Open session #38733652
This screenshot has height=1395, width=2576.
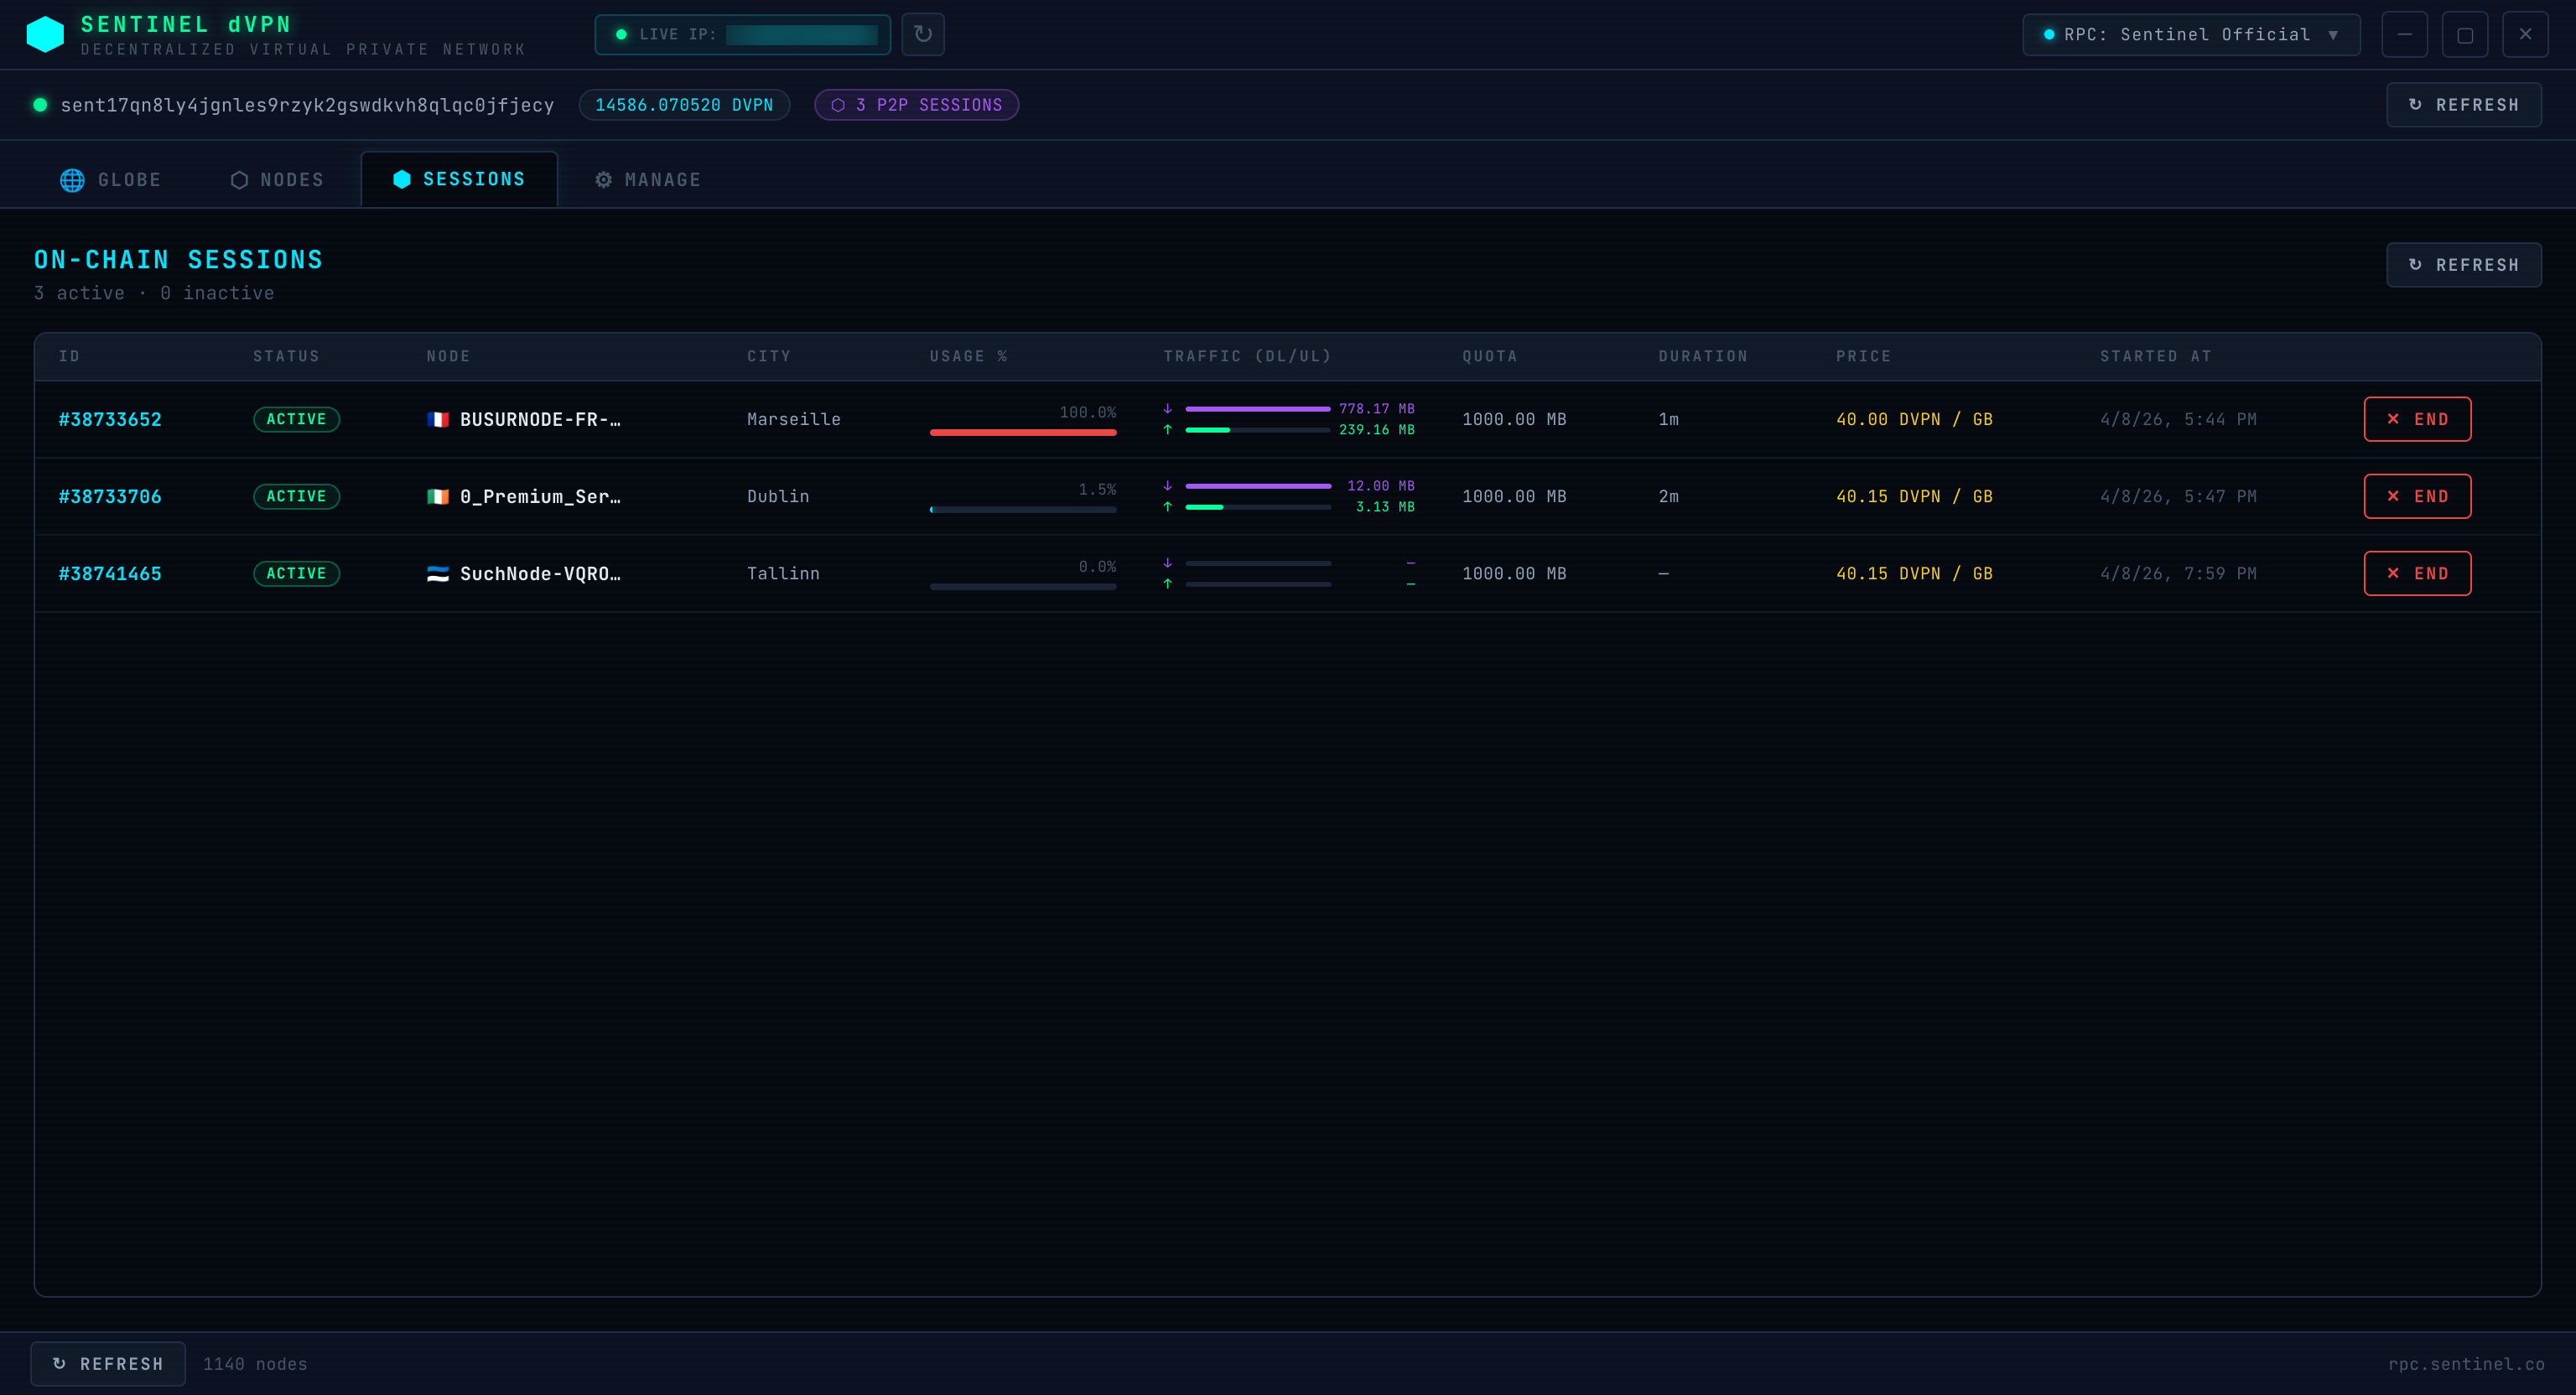coord(110,419)
